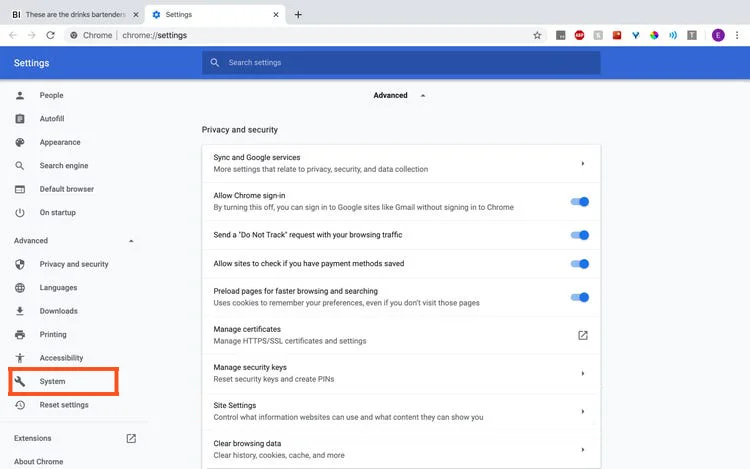
Task: Click the light gray K extension icon
Action: [598, 35]
